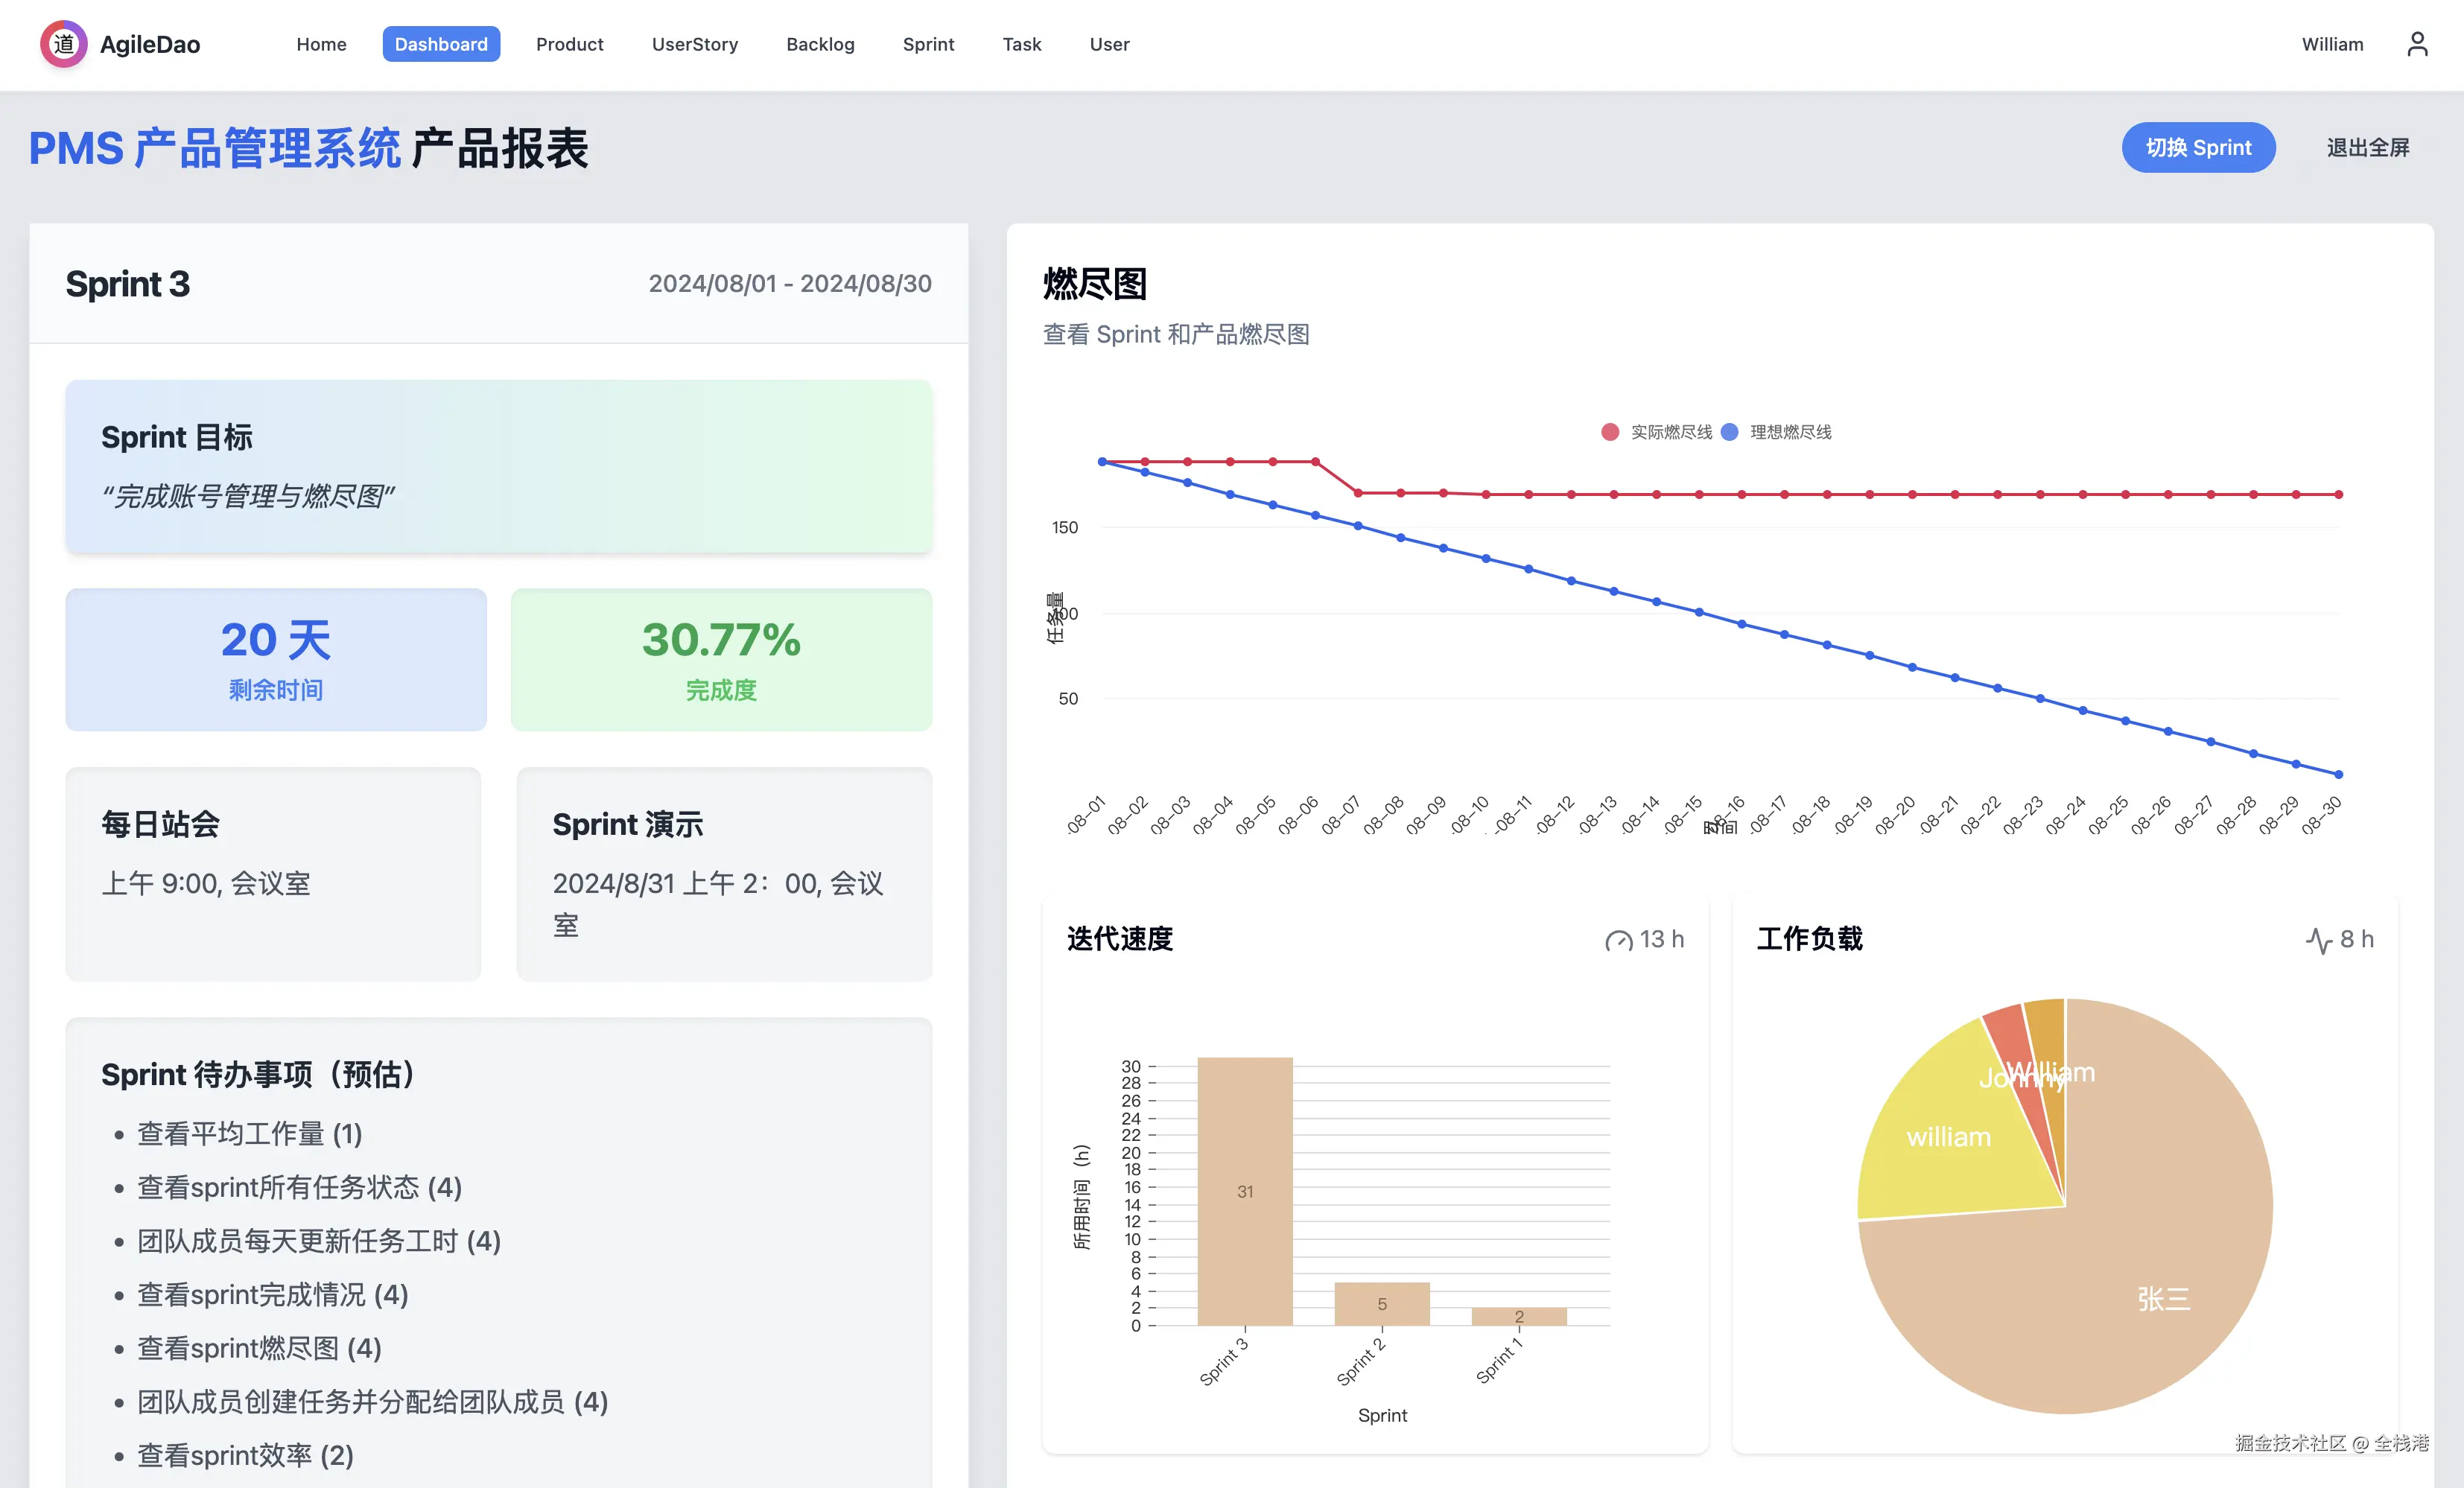Click the UserStory nav item
This screenshot has width=2464, height=1488.
[694, 44]
